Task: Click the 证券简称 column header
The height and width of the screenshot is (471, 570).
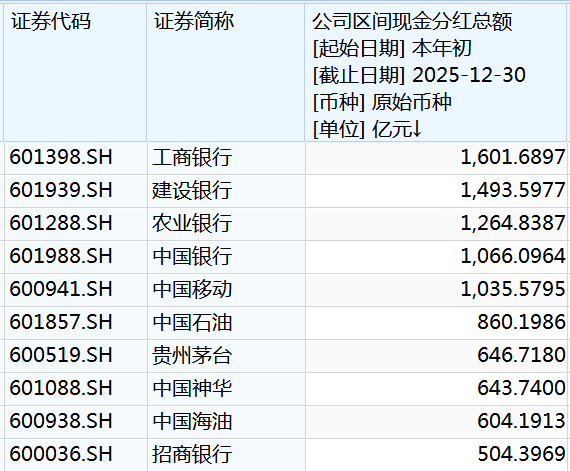Action: [226, 72]
